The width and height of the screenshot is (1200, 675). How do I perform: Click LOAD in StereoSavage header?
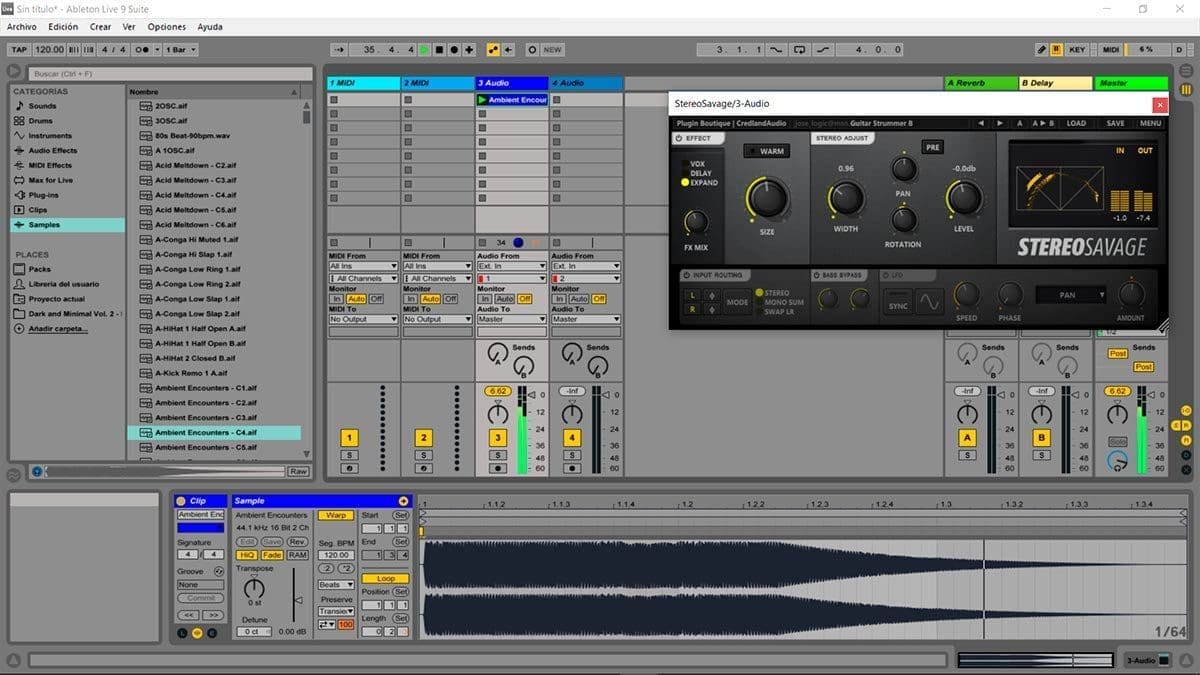(1076, 123)
